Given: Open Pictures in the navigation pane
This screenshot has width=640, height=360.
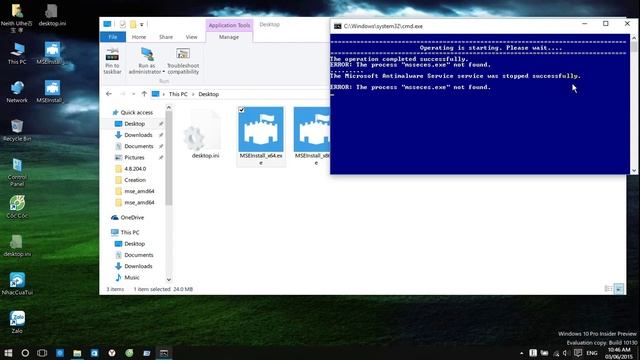Looking at the screenshot, I should 134,158.
